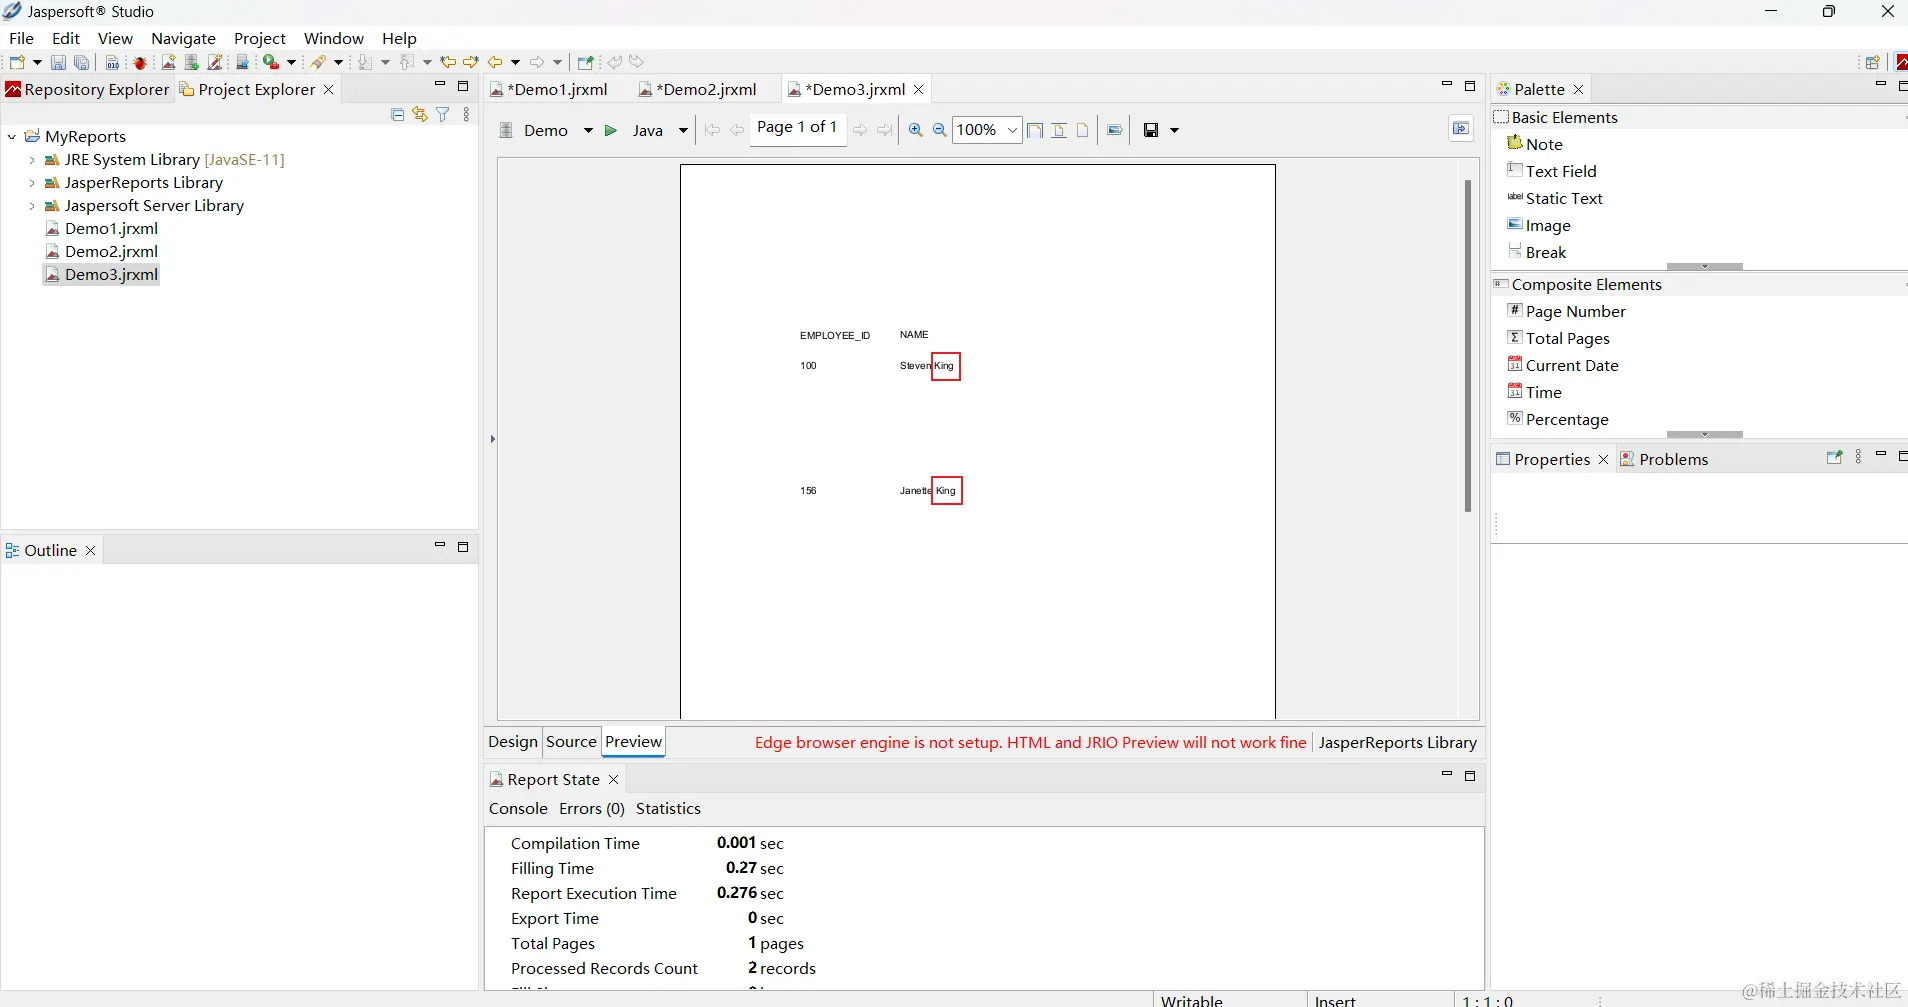Switch to the Source tab
This screenshot has width=1908, height=1007.
click(572, 742)
